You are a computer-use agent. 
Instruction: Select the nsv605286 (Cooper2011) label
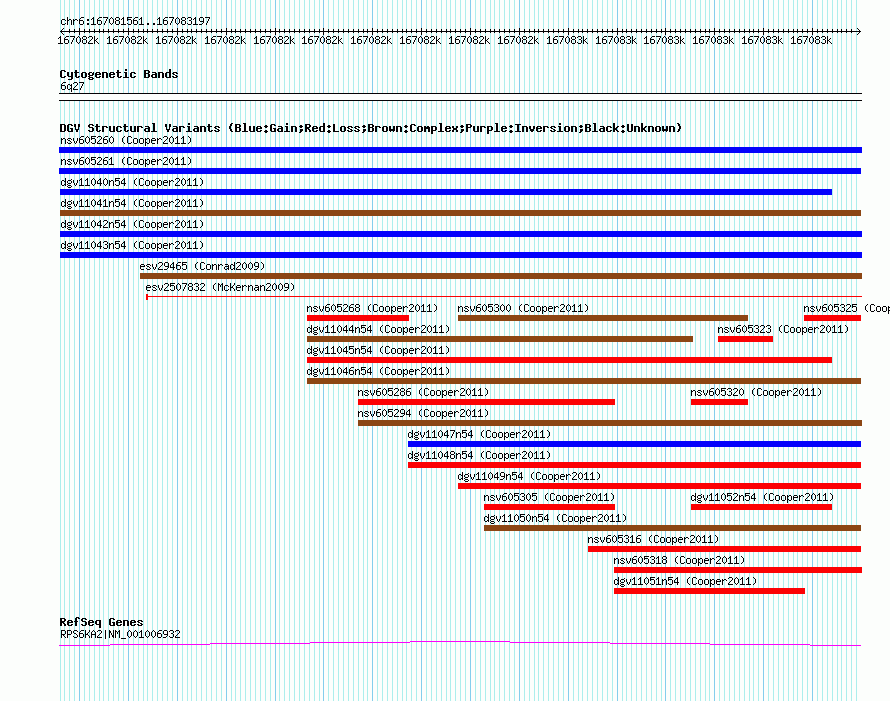pyautogui.click(x=423, y=392)
